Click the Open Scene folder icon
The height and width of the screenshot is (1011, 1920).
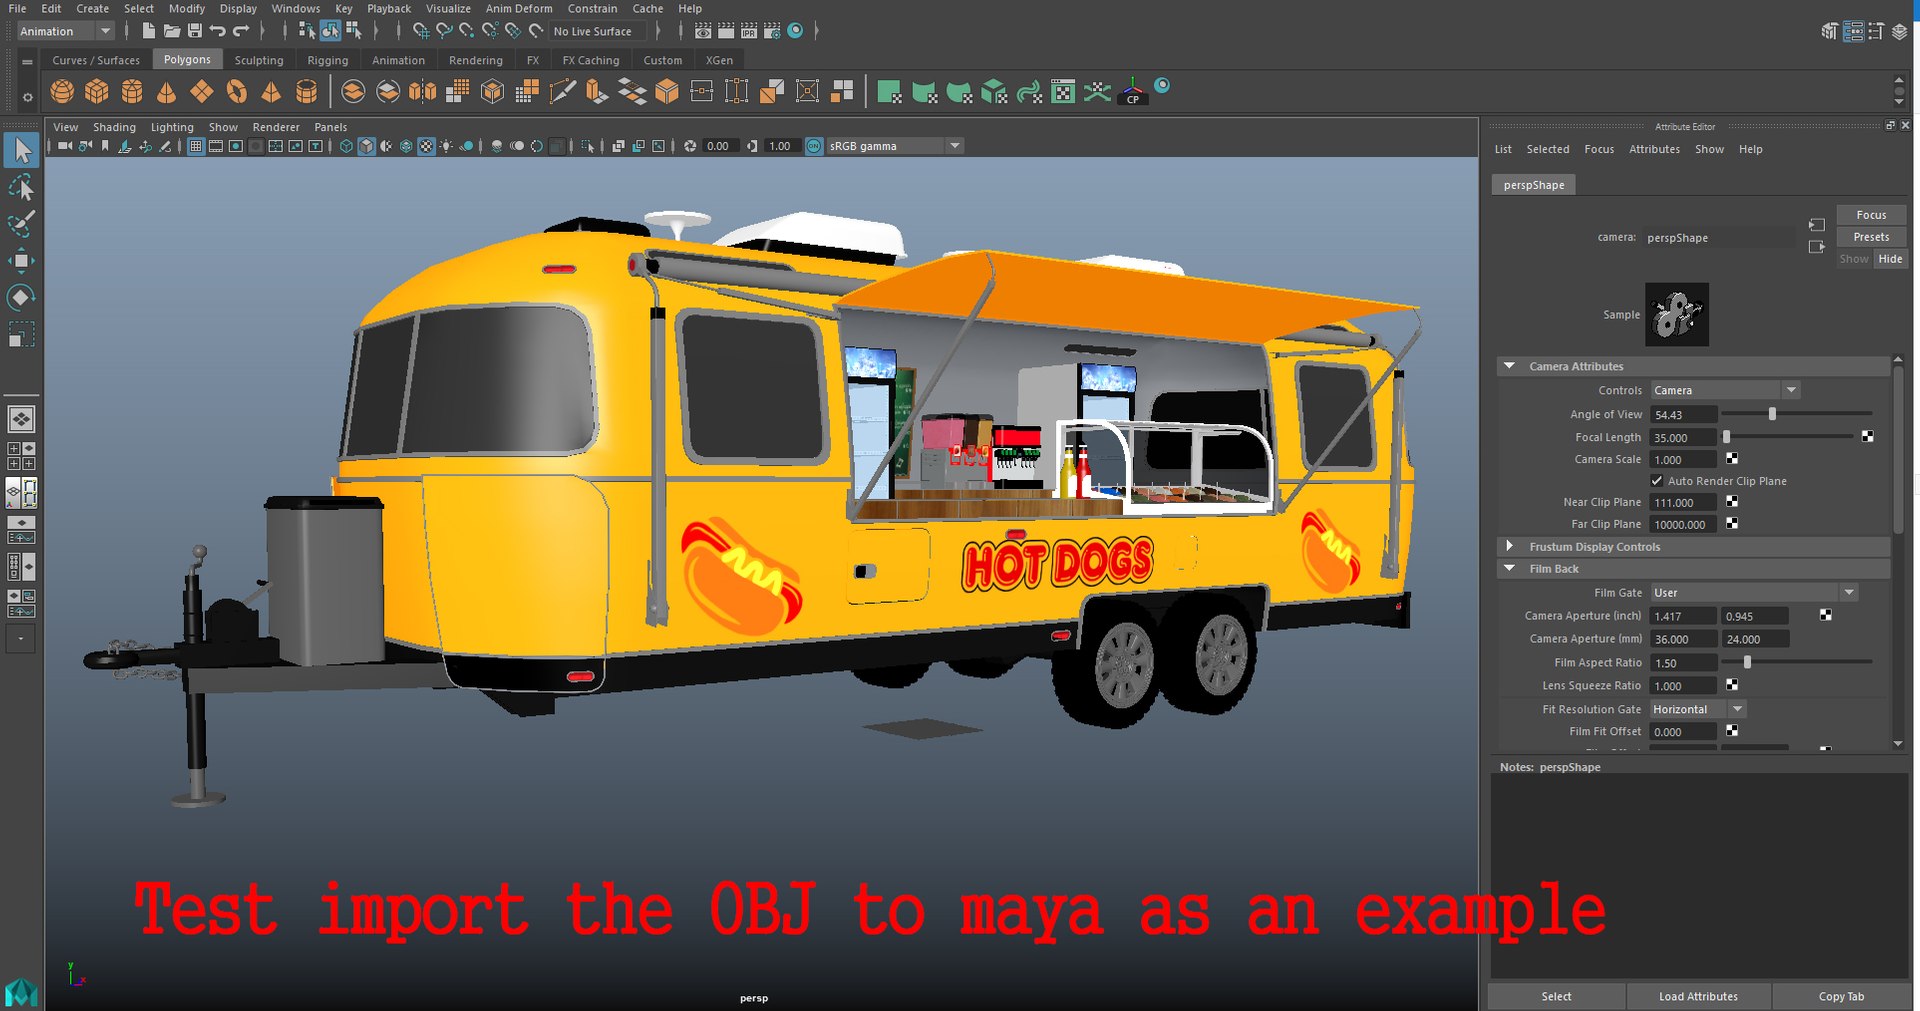[172, 31]
